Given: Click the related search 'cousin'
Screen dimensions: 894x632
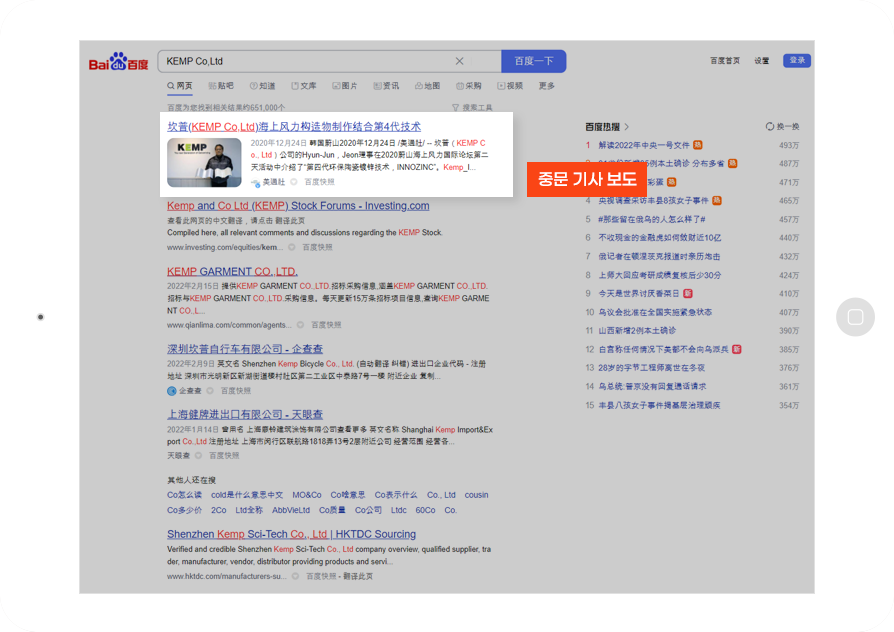Looking at the screenshot, I should click(x=477, y=495).
